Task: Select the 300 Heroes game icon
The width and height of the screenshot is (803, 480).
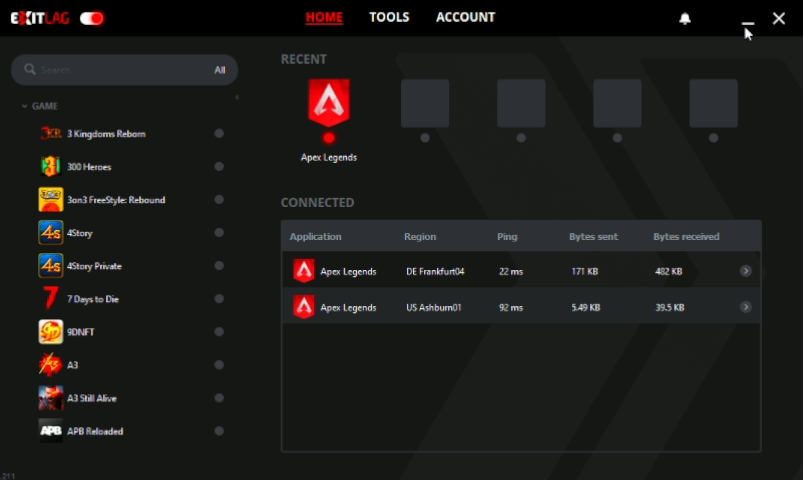Action: (x=51, y=166)
